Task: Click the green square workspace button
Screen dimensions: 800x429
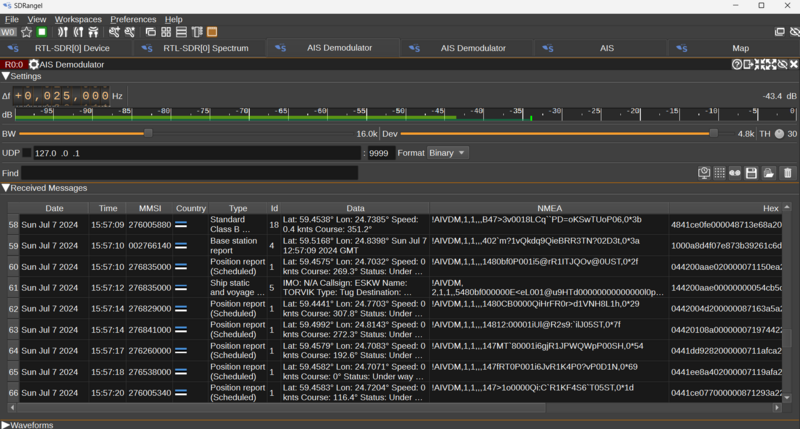Action: pyautogui.click(x=42, y=32)
